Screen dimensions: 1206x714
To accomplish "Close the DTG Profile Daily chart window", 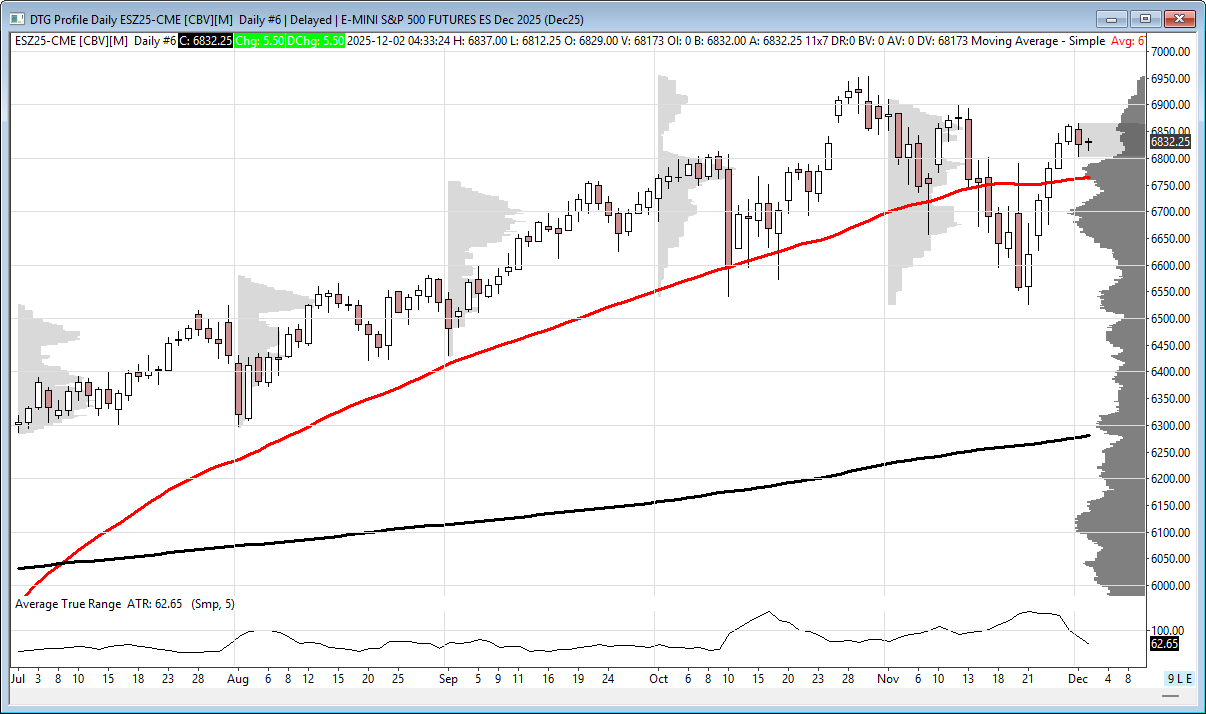I will [1179, 18].
